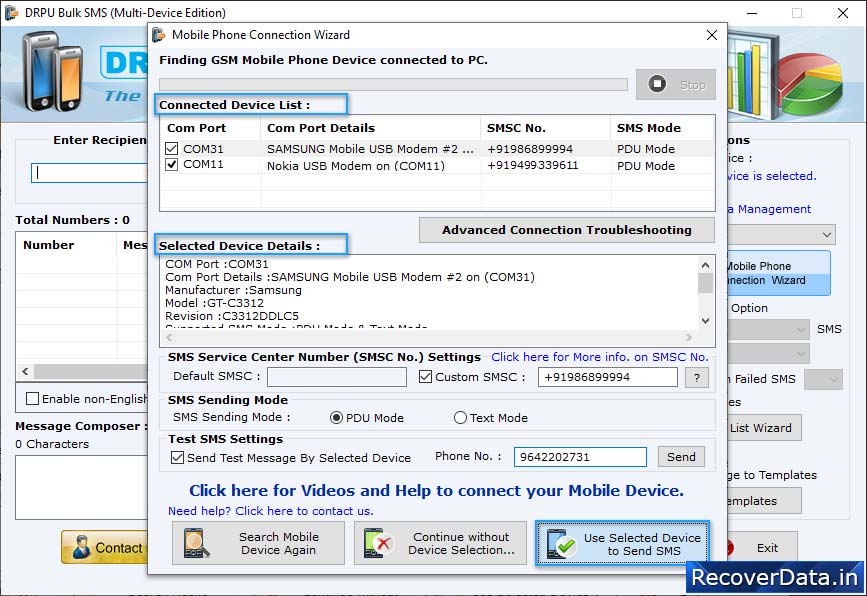The image size is (867, 596).
Task: Click Continue without Device Selection
Action: [x=440, y=543]
